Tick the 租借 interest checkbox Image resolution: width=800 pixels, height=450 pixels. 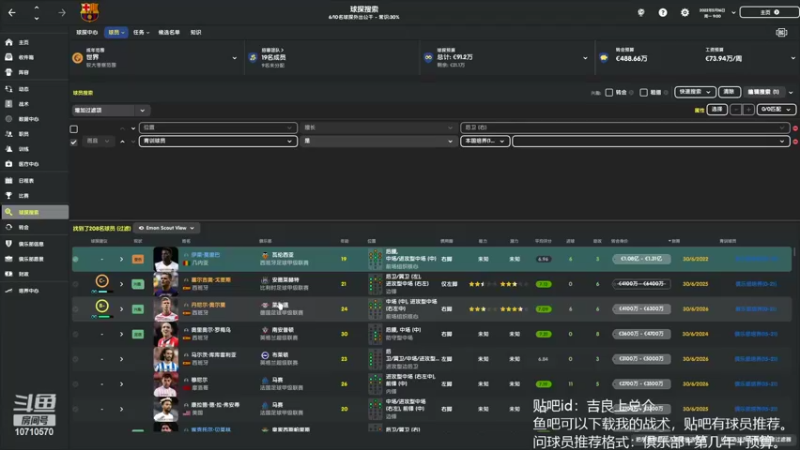point(643,92)
